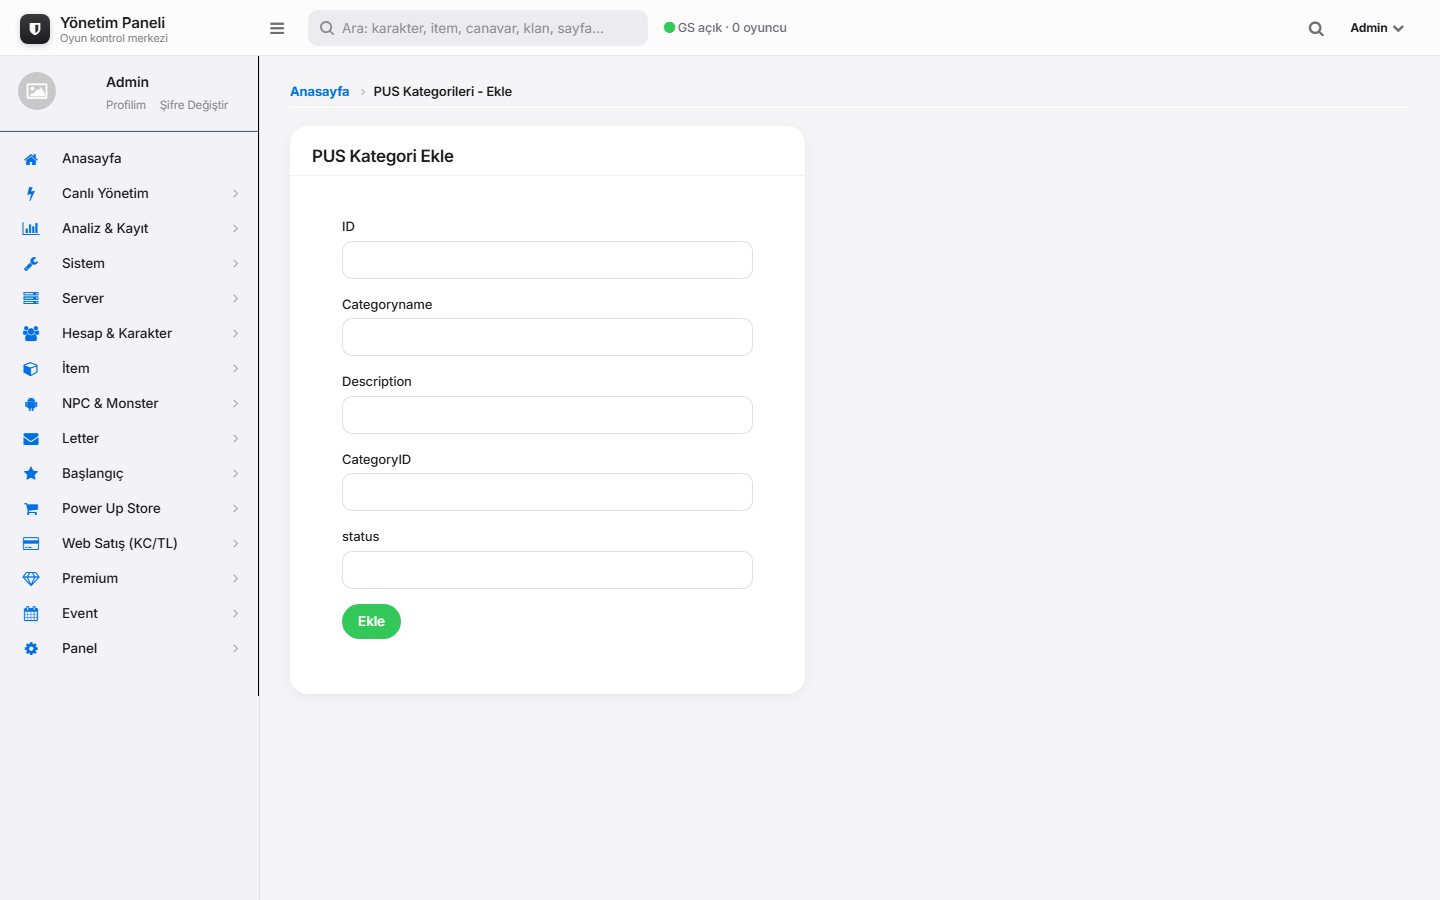Click the GS açık · 0 oyuncu status
Screen dimensions: 1440x900
[725, 28]
